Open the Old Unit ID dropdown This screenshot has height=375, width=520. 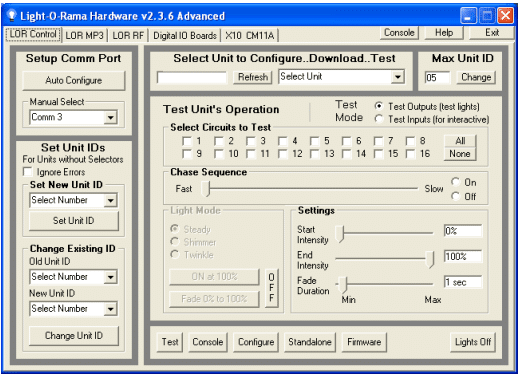[110, 277]
